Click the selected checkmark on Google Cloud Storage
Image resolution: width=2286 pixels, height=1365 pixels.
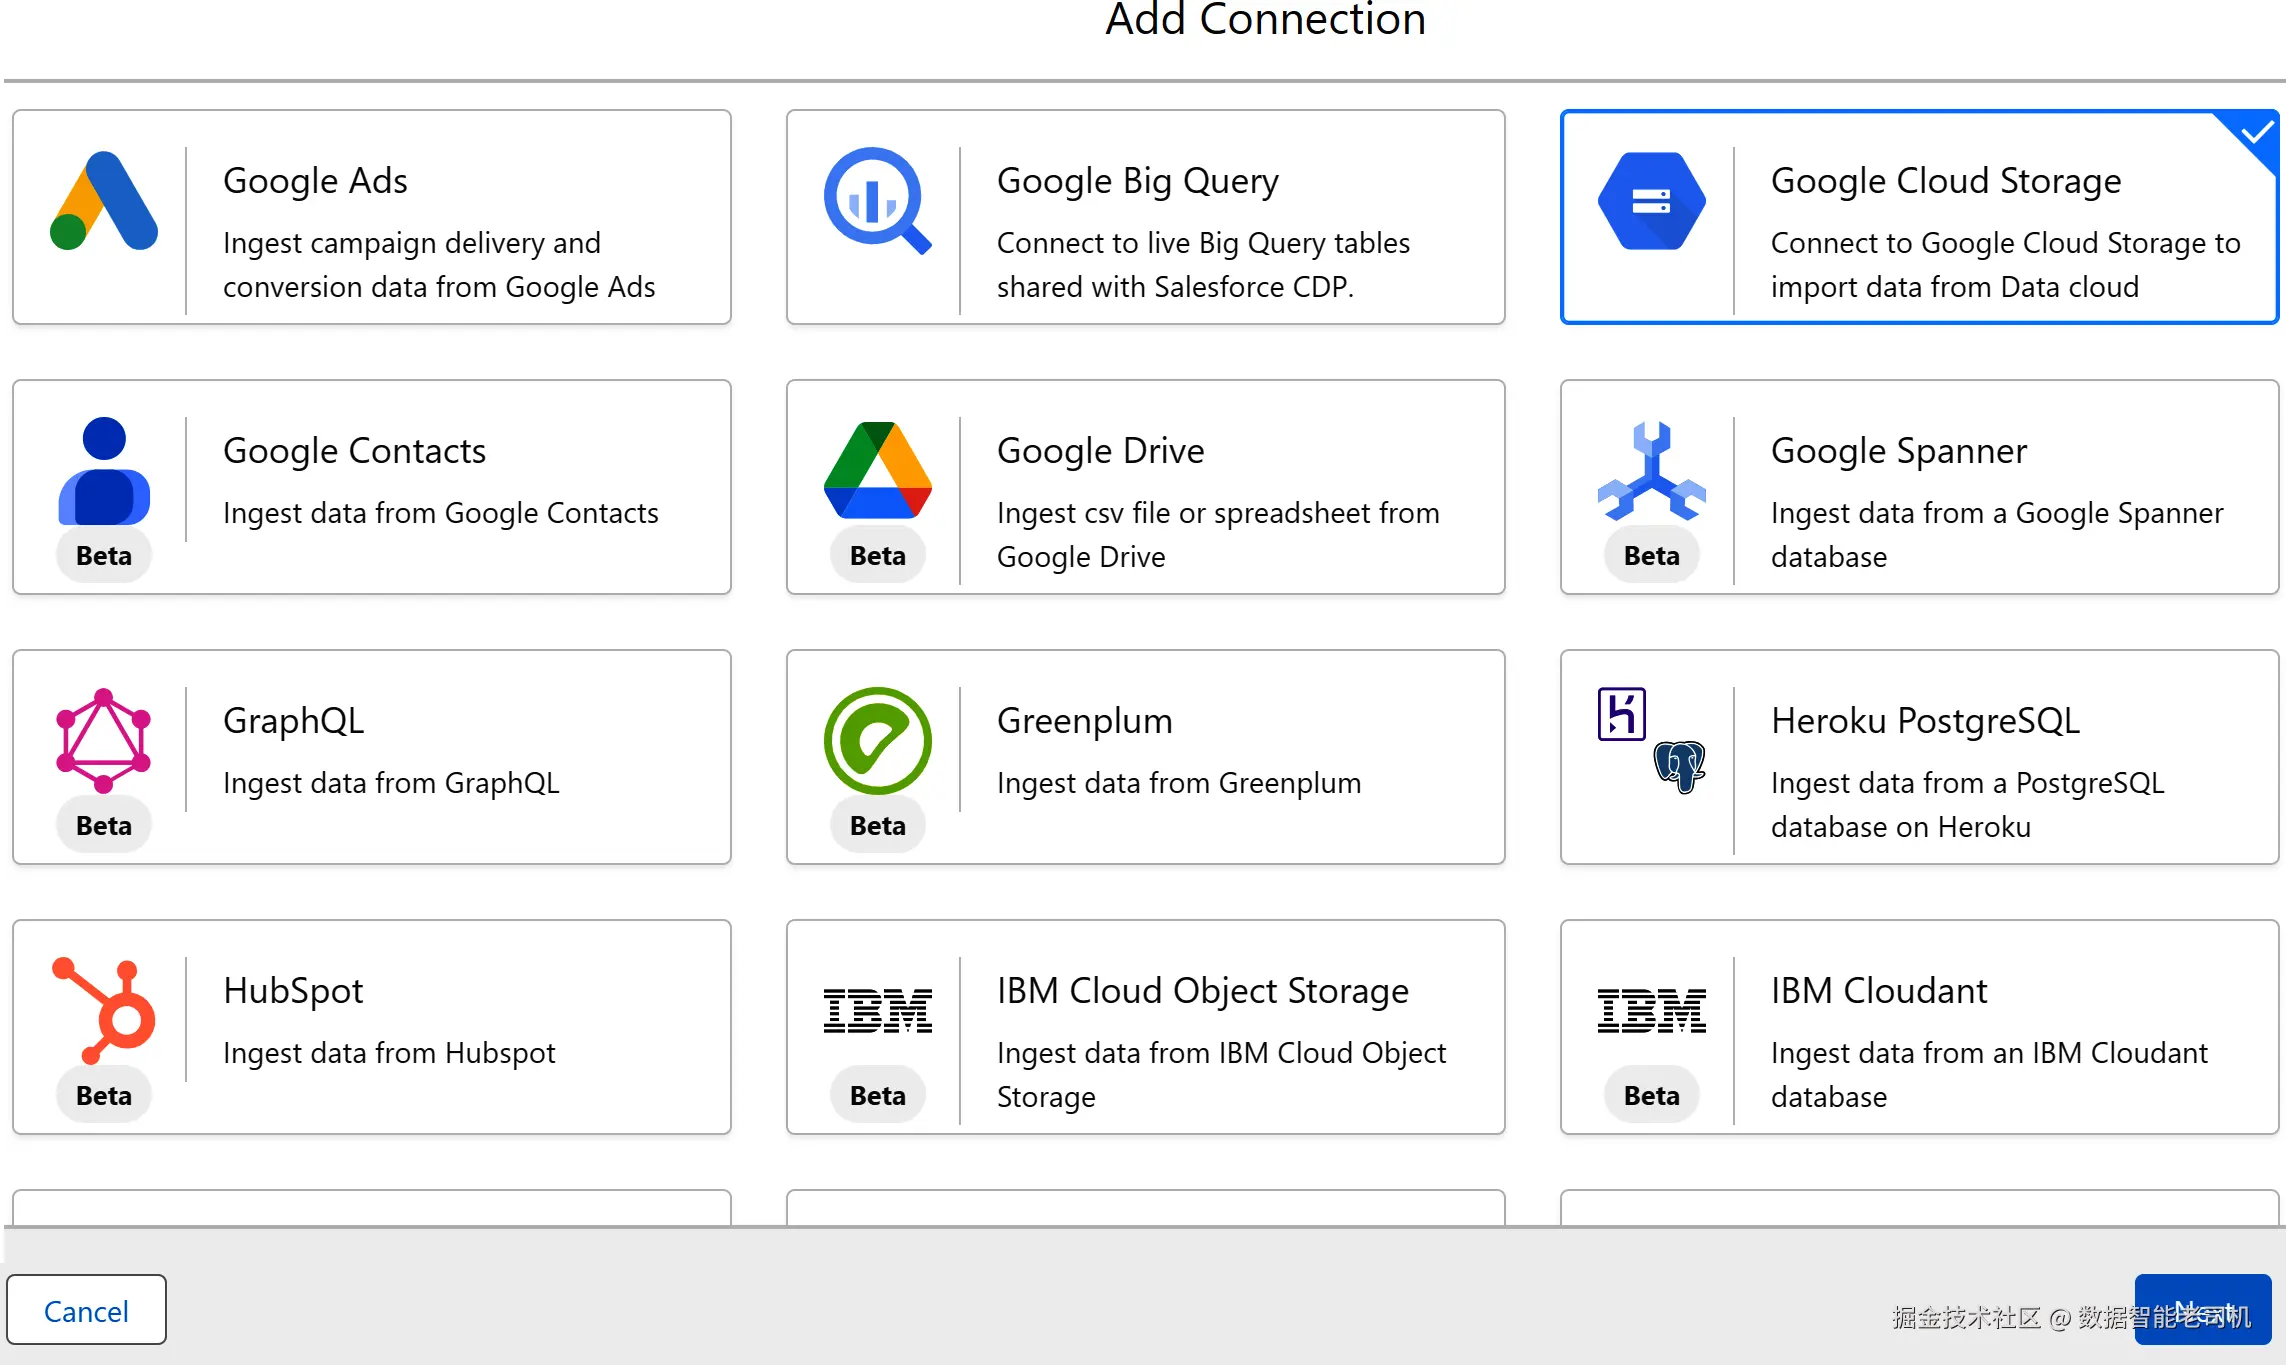(2256, 132)
